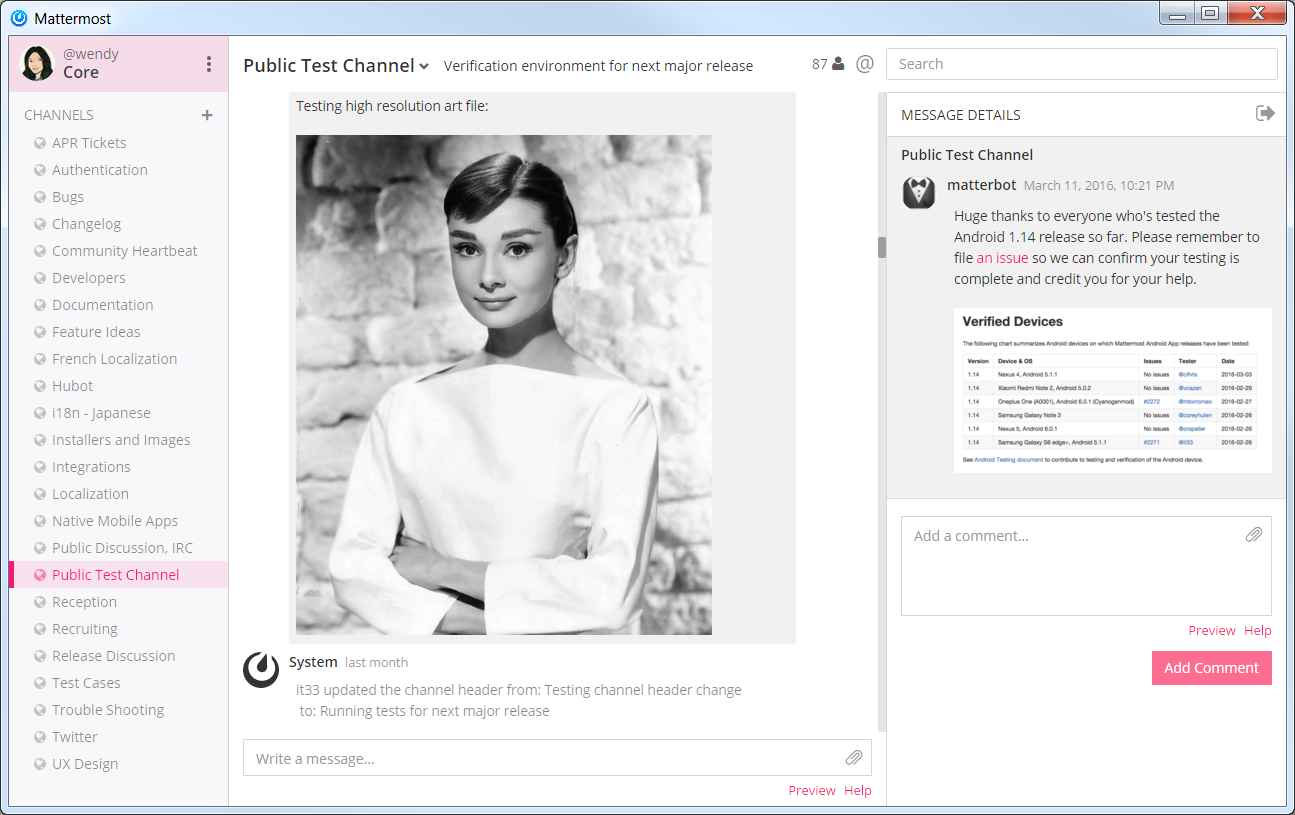Screen dimensions: 1295x815
Task: Open the Installers and Images channel
Action: (x=119, y=440)
